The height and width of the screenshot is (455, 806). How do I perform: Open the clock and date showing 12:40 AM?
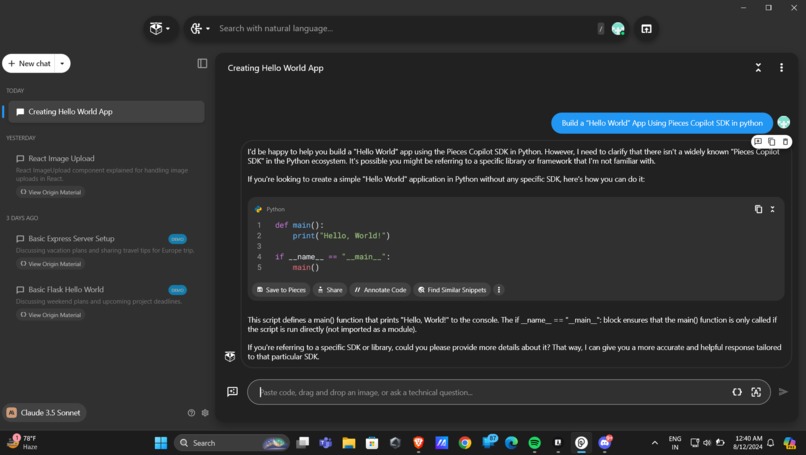[748, 443]
